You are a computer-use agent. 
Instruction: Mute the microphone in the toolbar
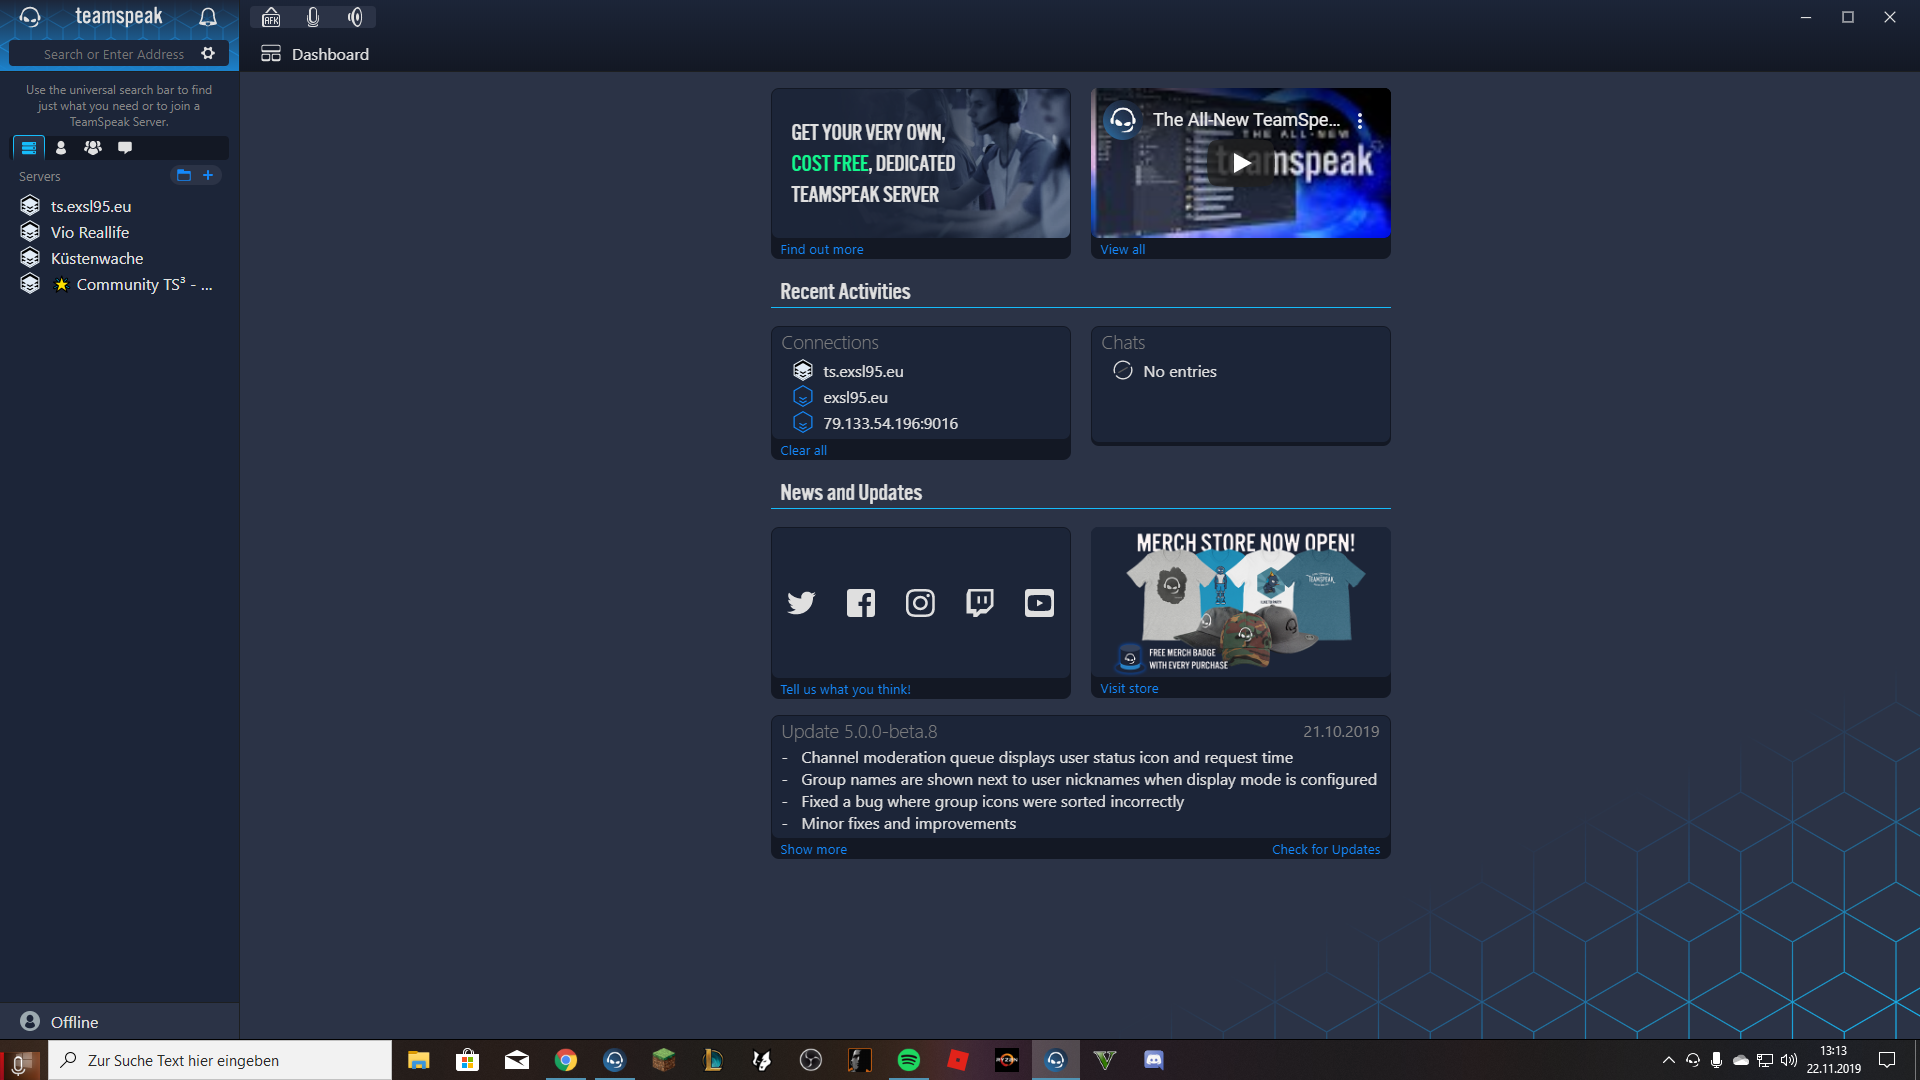(313, 17)
